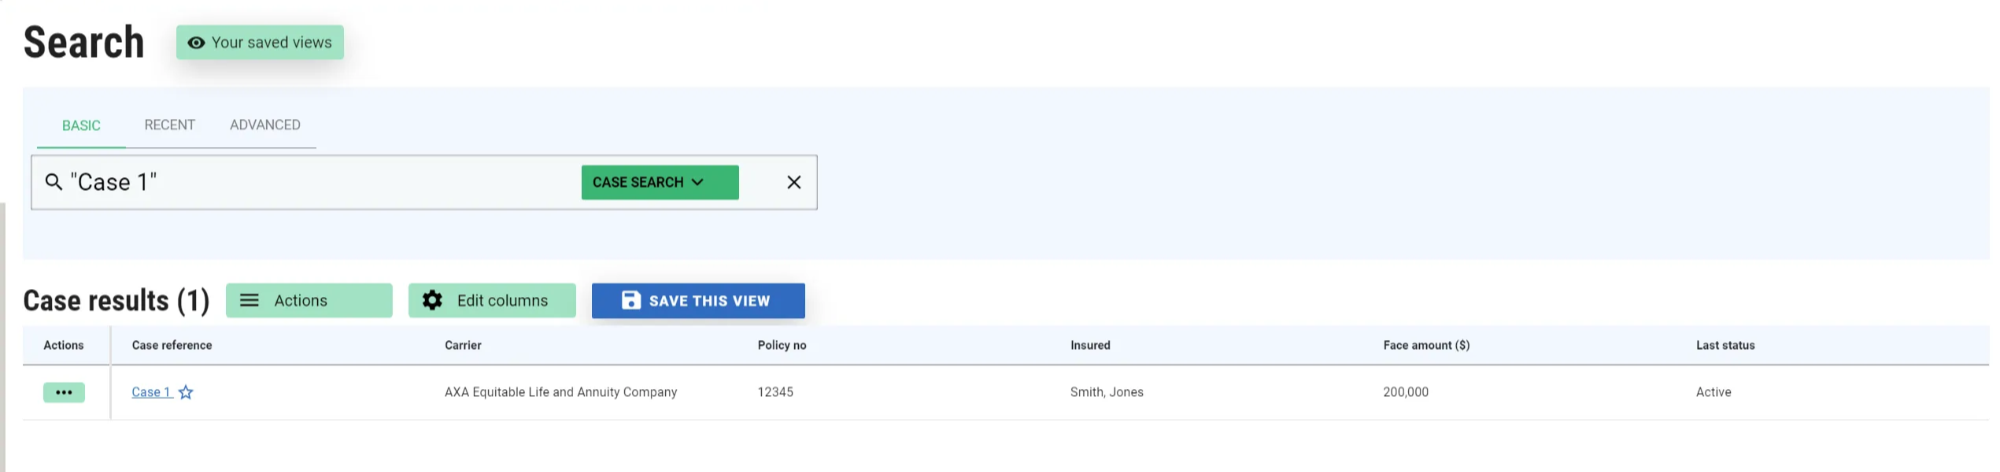
Task: Open the Case 1 link
Action: (x=151, y=392)
